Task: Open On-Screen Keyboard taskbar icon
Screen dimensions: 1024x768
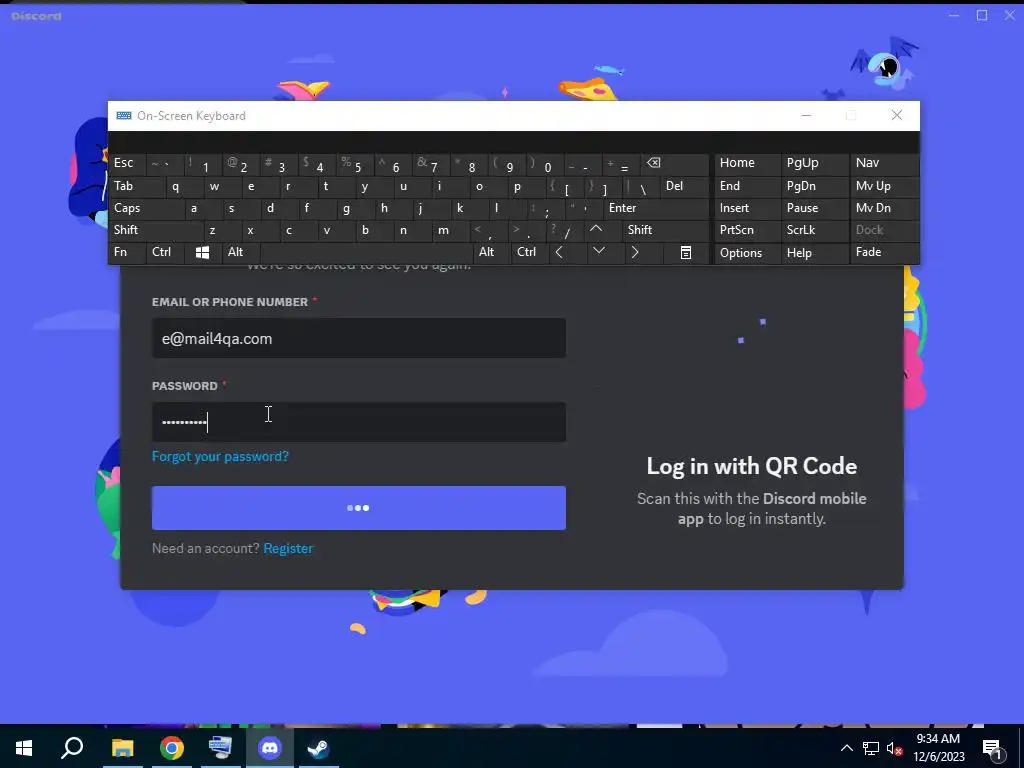Action: tap(220, 748)
